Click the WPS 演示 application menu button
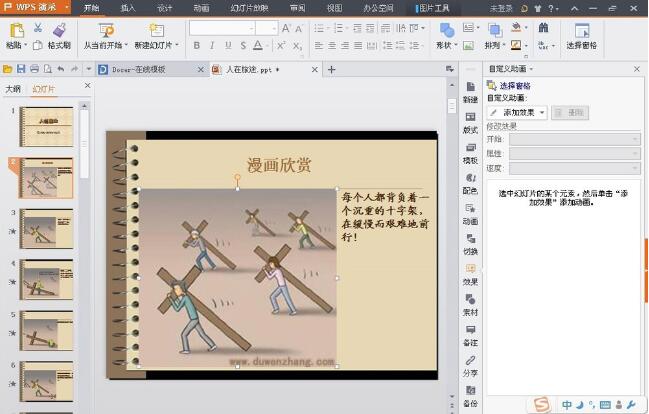Image resolution: width=649 pixels, height=414 pixels. (36, 7)
